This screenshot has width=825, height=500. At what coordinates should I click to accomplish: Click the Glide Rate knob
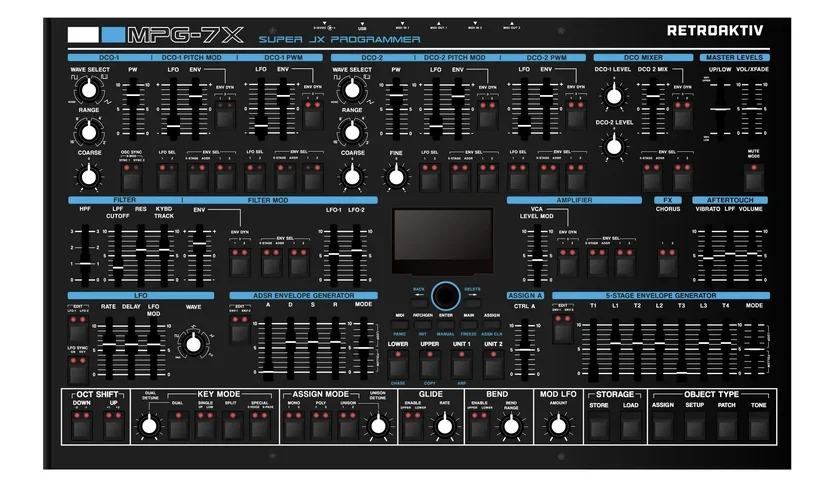click(x=445, y=426)
